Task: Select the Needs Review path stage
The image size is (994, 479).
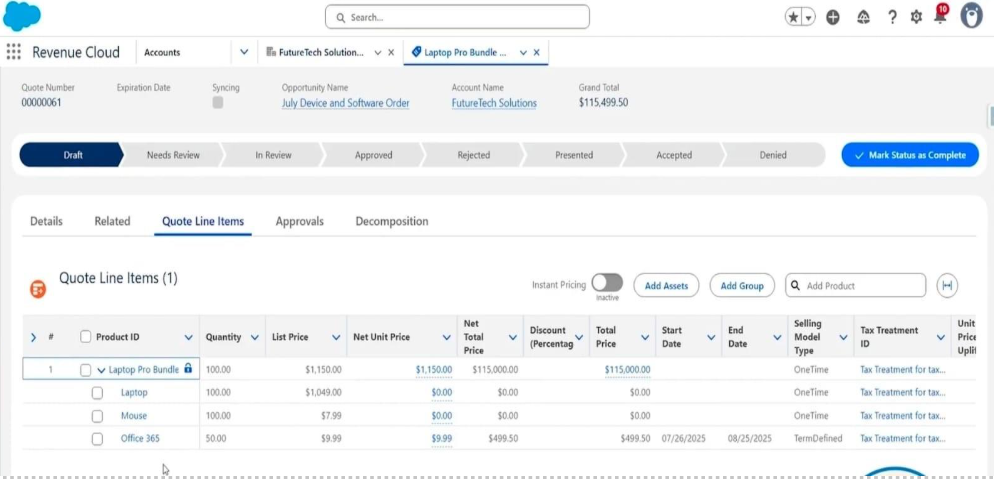Action: 173,155
